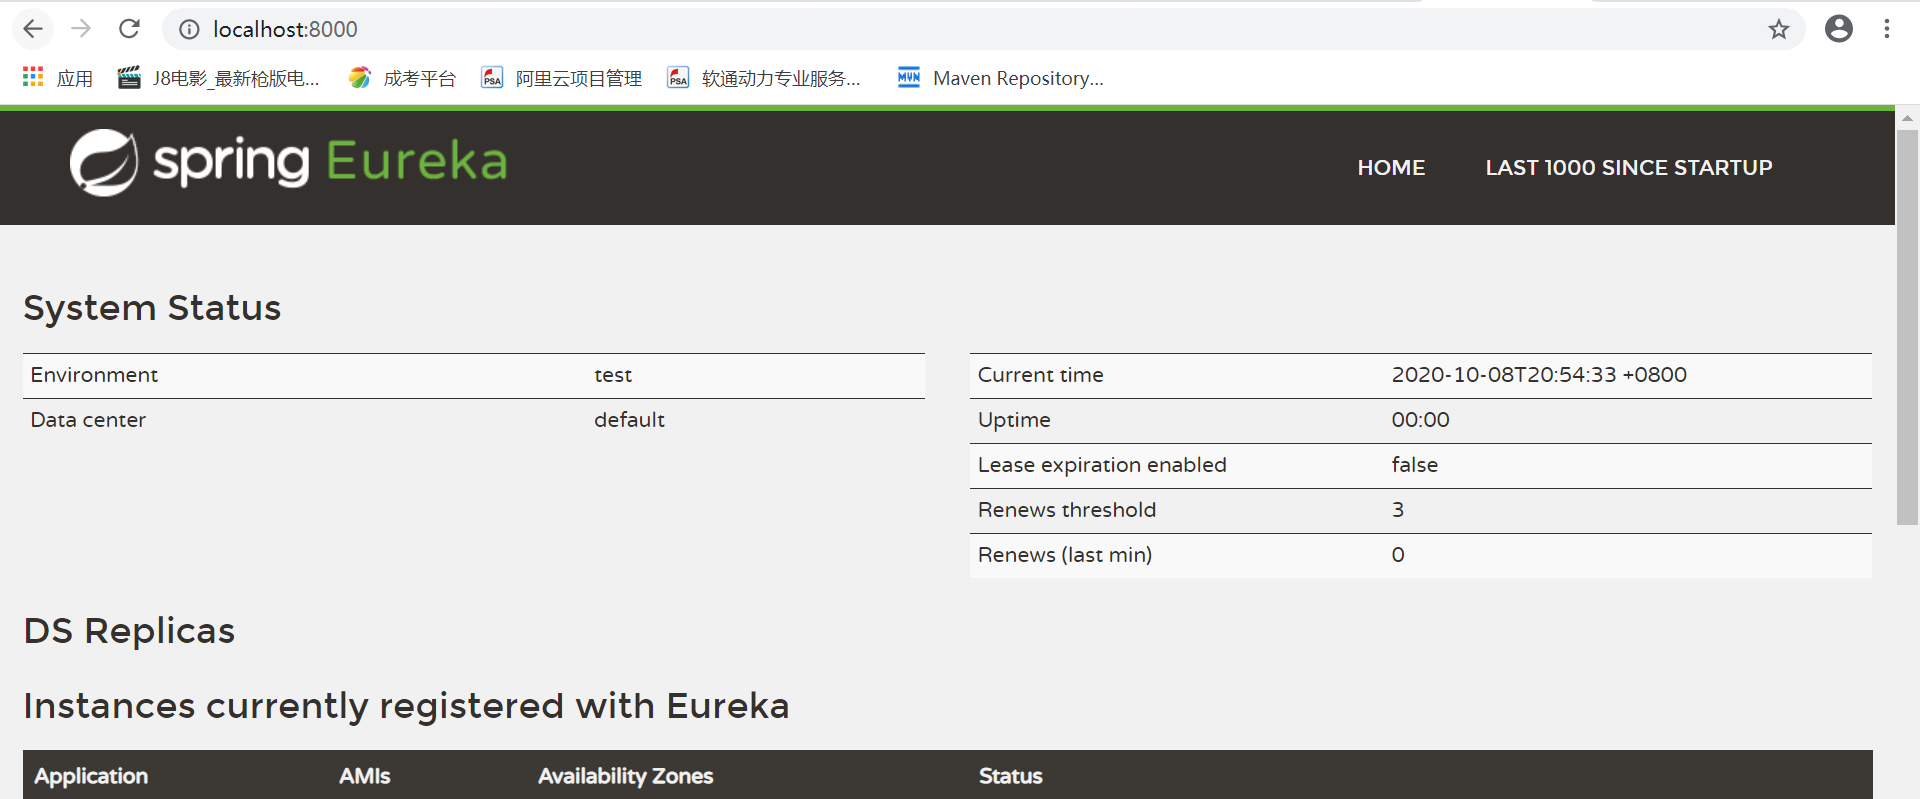Go back using the browser back arrow

[x=33, y=29]
